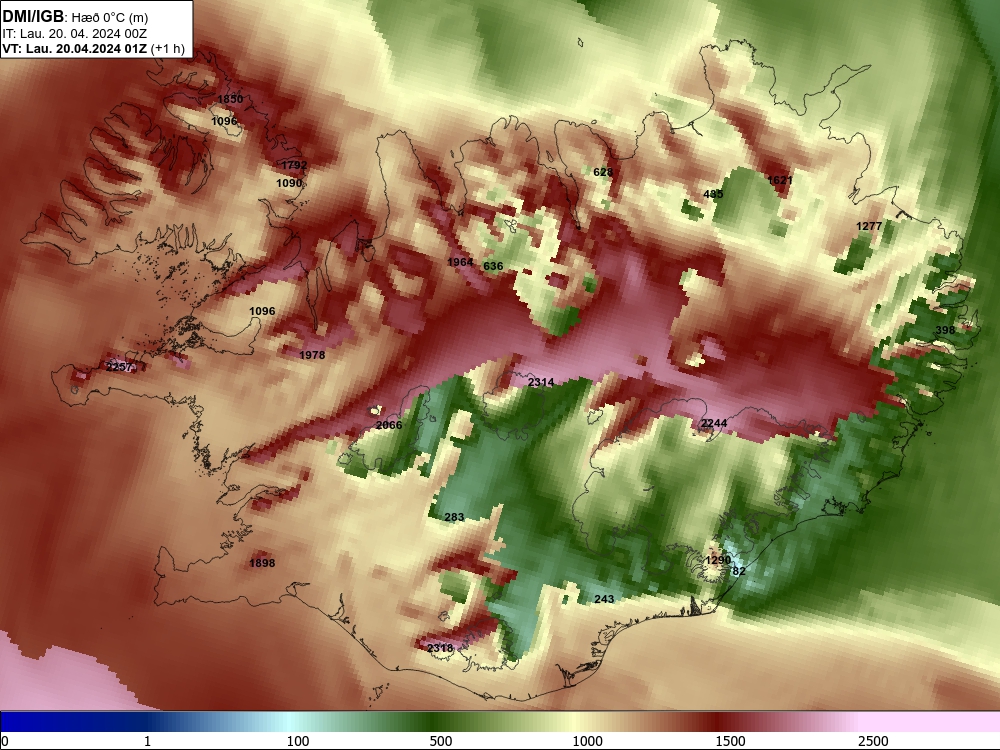
Task: Click the map value label 82
Action: pos(739,571)
